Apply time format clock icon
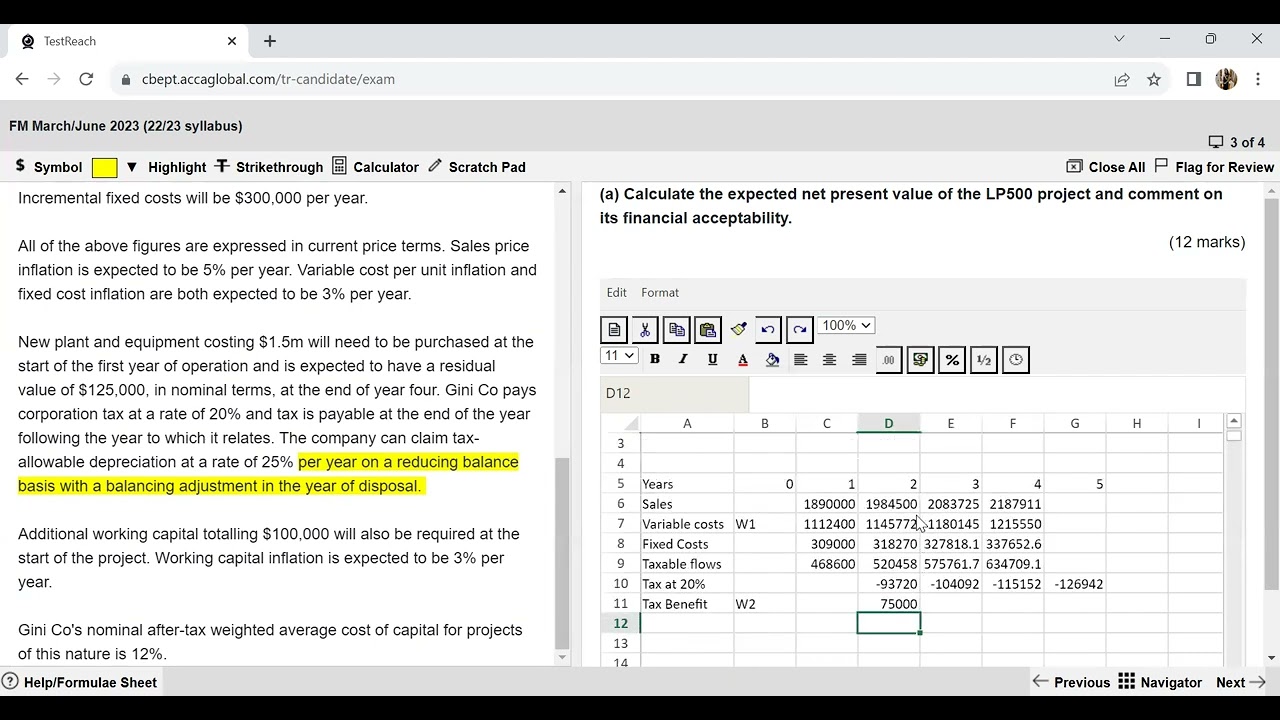This screenshot has width=1280, height=720. pyautogui.click(x=1016, y=360)
